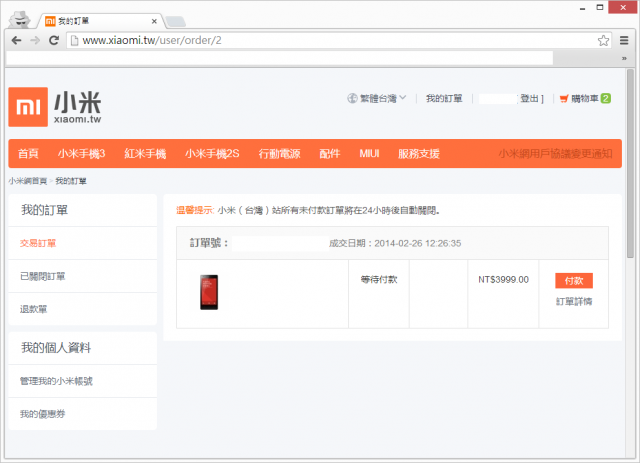Select 交易訂單 in sidebar
The width and height of the screenshot is (640, 463).
pyautogui.click(x=38, y=243)
